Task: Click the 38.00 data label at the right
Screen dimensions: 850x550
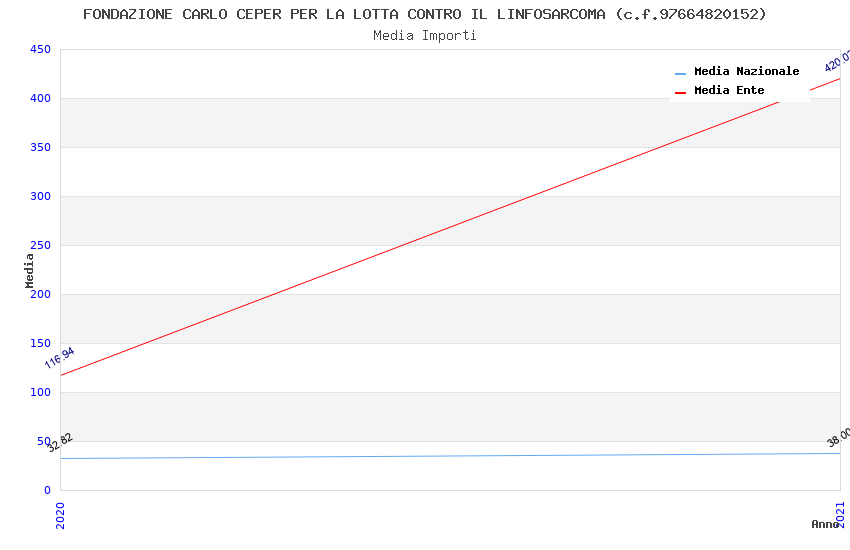Action: tap(838, 437)
